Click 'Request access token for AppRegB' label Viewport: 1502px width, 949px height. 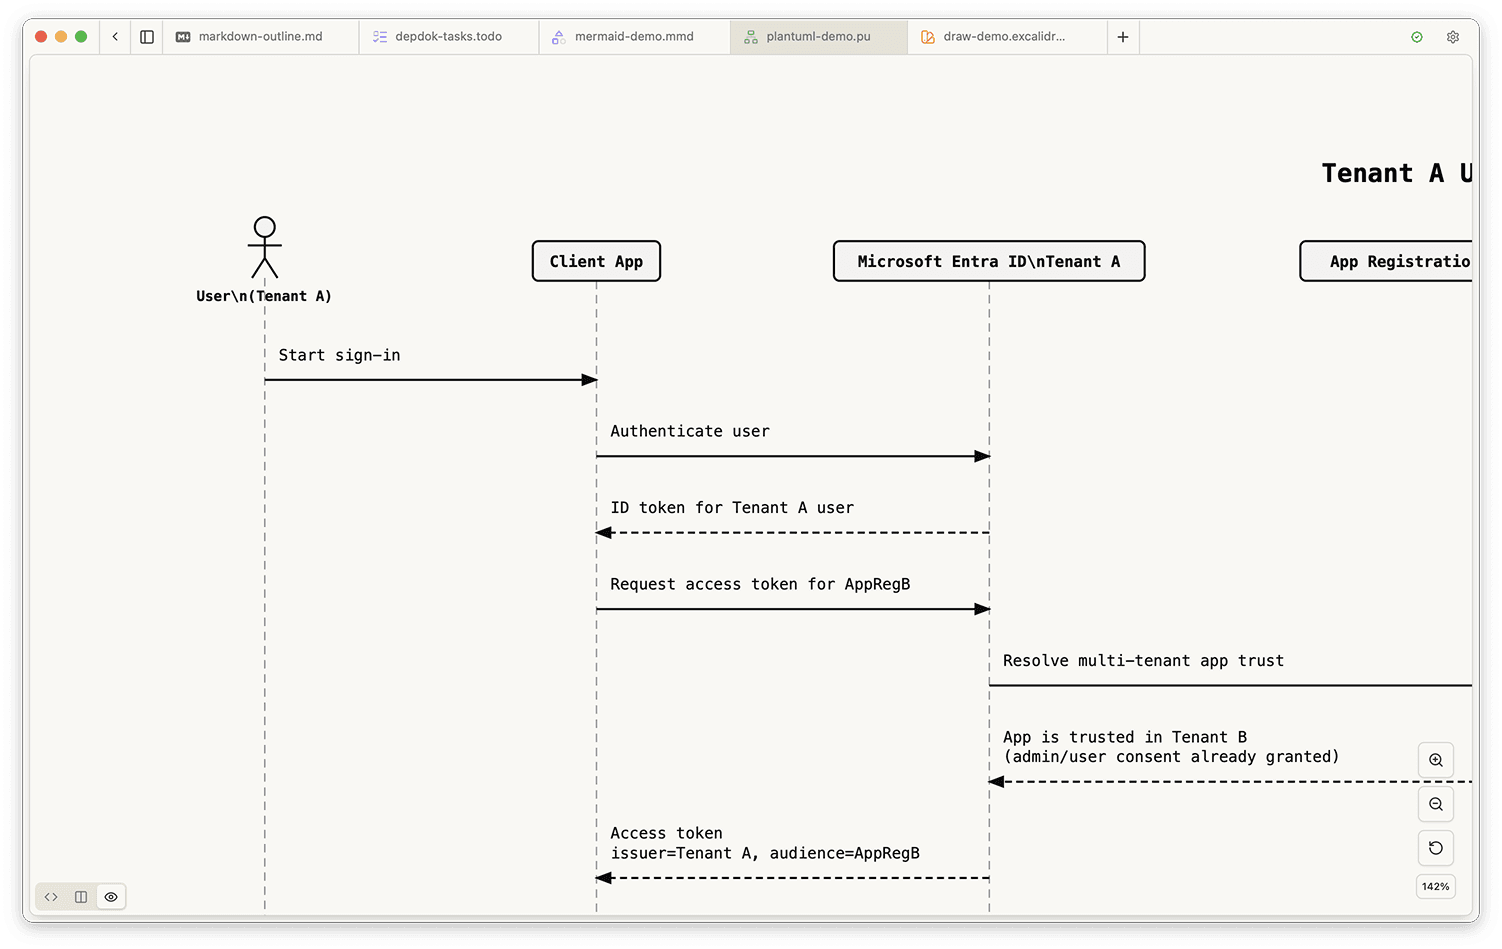pyautogui.click(x=760, y=584)
